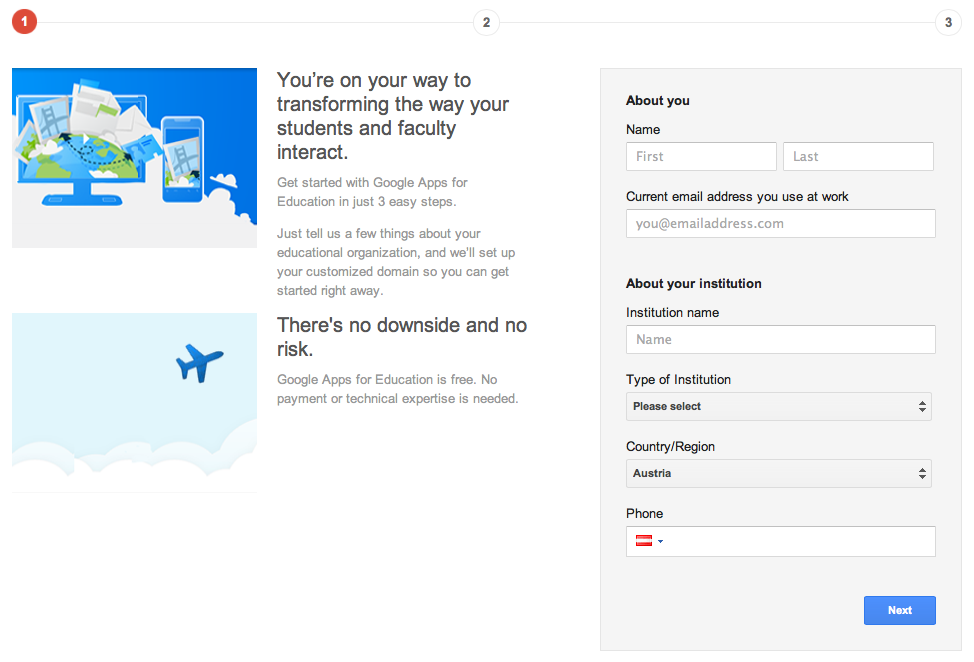Click the airplane and clouds illustration
974x662 pixels.
click(134, 402)
